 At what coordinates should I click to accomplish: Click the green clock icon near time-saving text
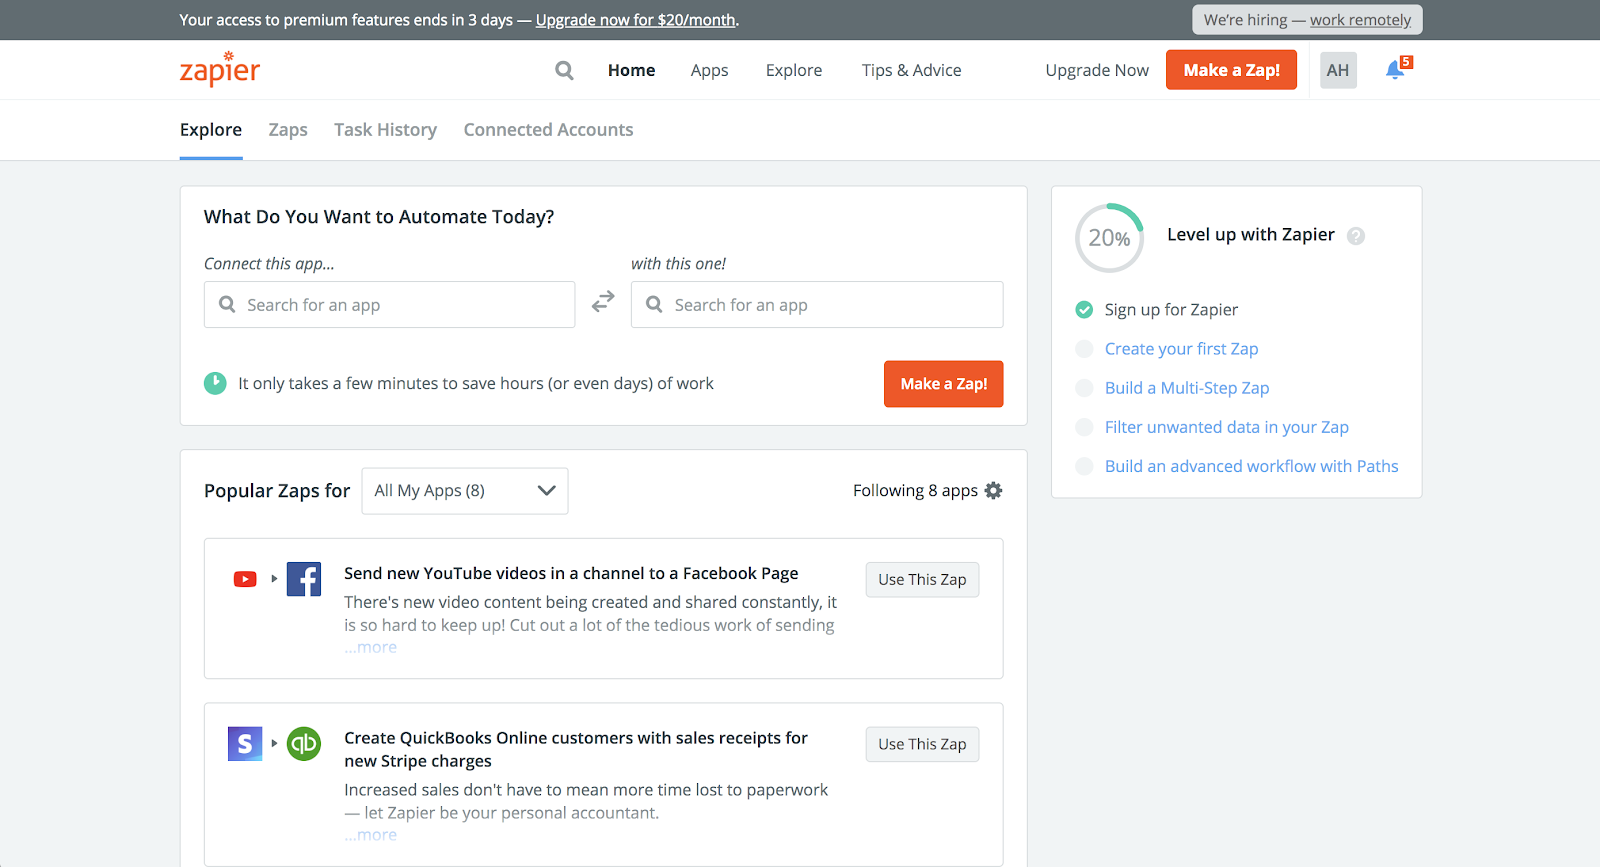click(x=215, y=383)
